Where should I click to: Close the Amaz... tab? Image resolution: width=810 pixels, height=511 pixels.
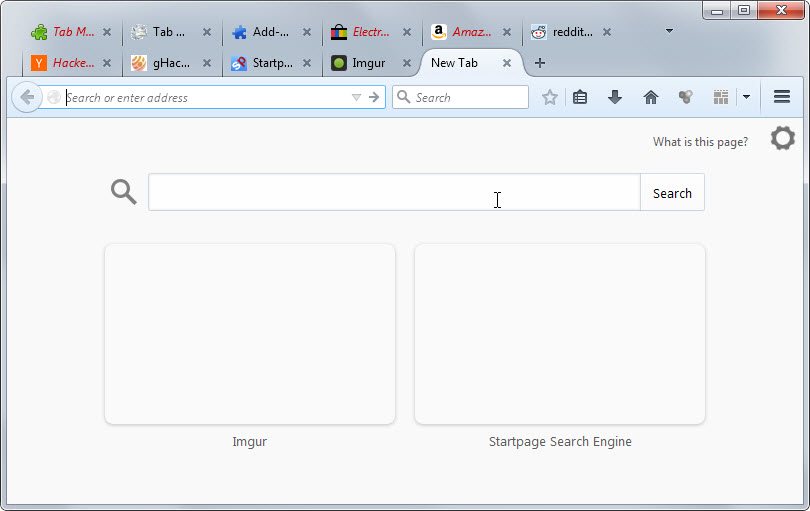click(x=507, y=32)
